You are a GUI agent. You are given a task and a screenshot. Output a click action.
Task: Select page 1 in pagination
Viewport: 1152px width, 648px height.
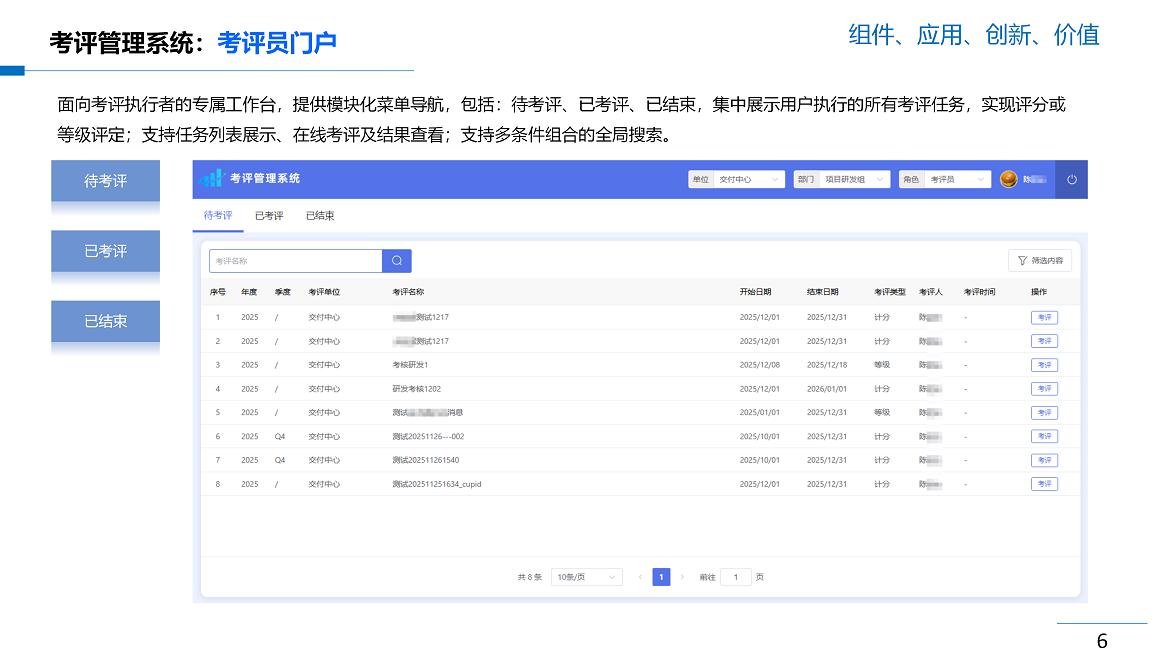(x=661, y=577)
